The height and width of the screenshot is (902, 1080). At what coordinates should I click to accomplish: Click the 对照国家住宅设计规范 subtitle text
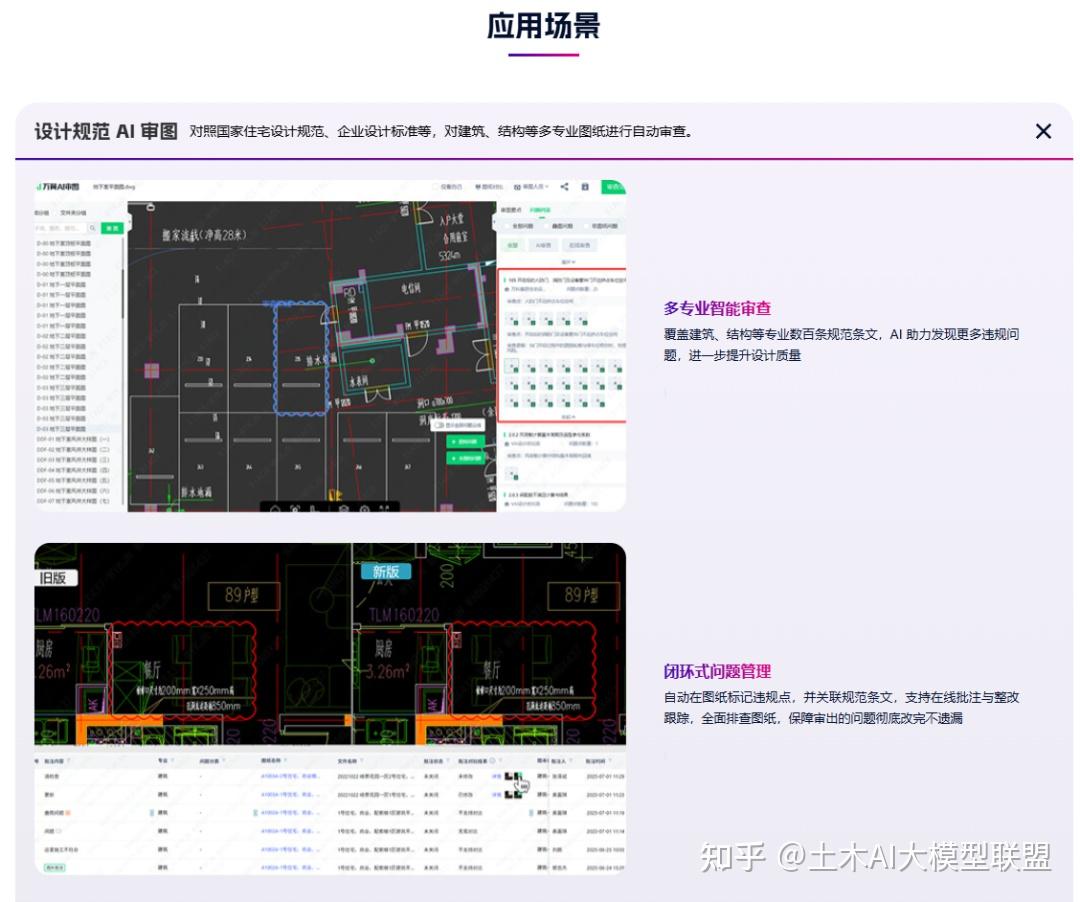[441, 132]
